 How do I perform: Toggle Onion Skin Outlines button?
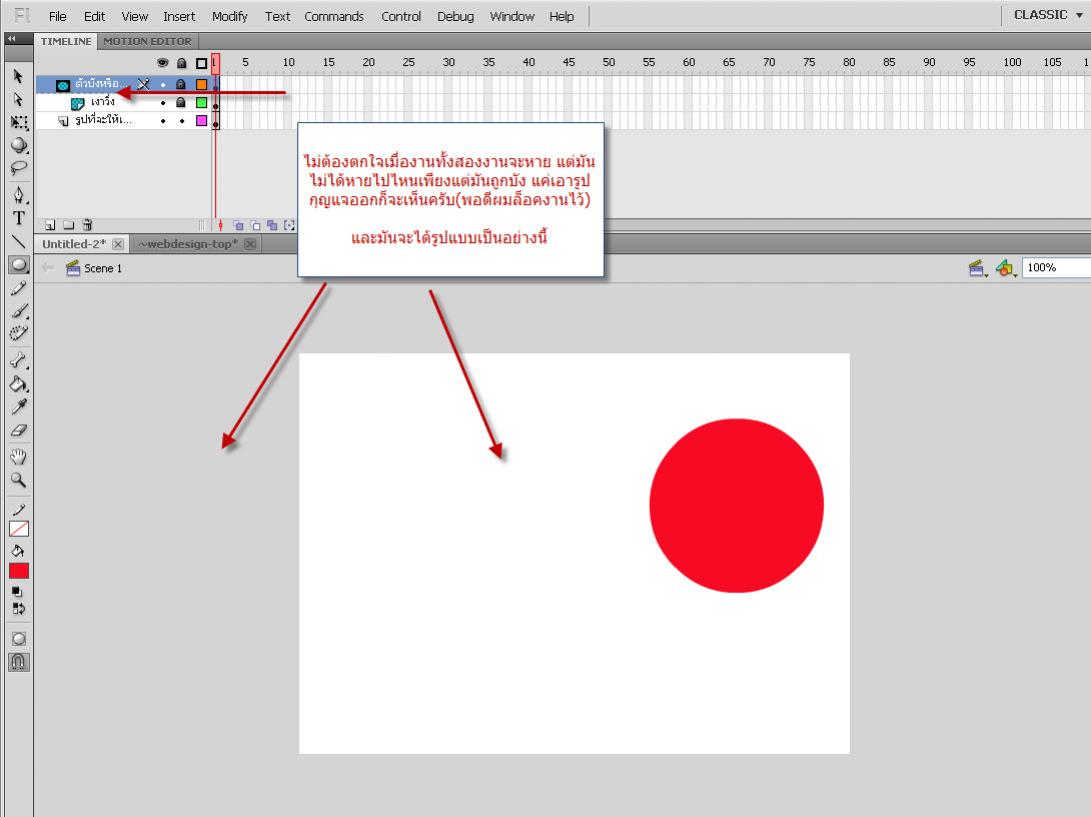coord(255,225)
